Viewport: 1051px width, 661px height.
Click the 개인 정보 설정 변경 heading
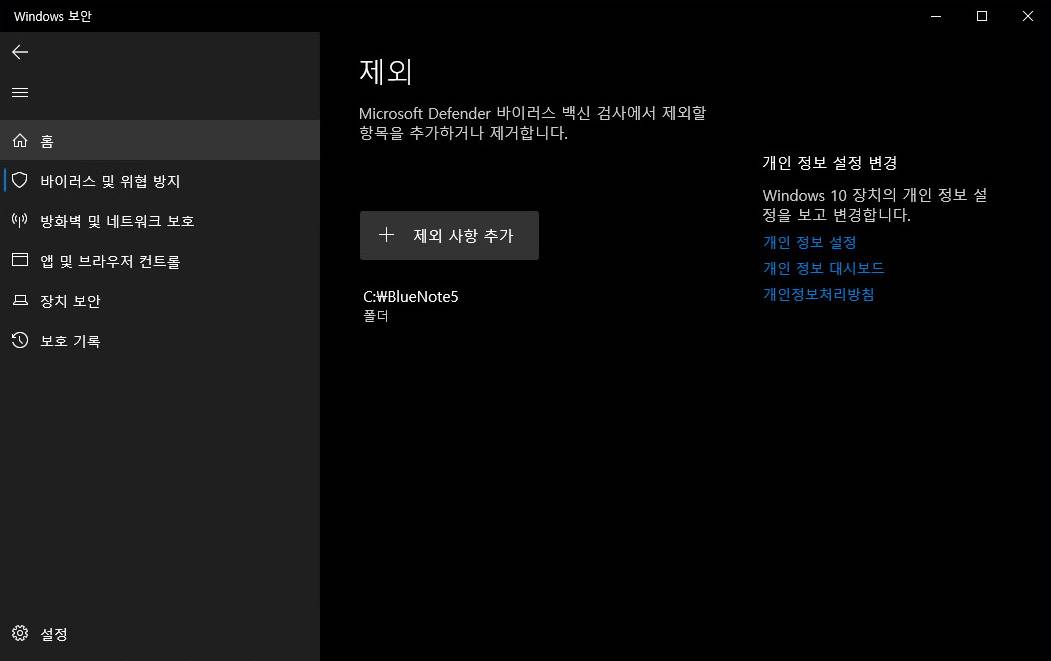pyautogui.click(x=829, y=163)
